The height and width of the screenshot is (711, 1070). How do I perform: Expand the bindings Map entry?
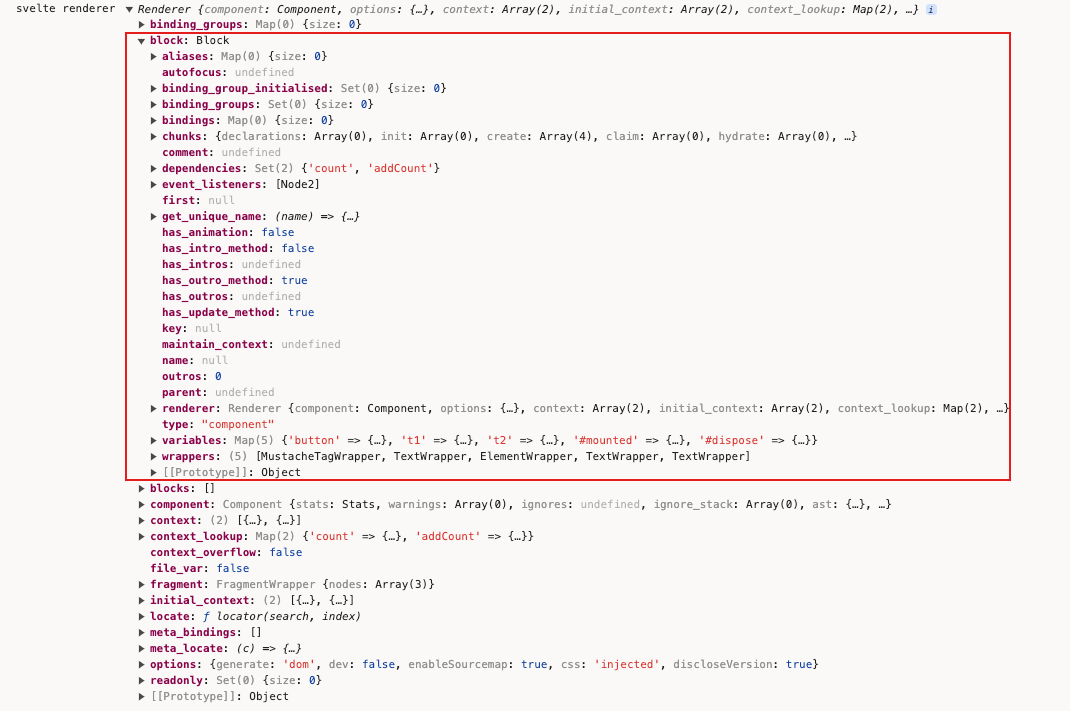[x=154, y=121]
